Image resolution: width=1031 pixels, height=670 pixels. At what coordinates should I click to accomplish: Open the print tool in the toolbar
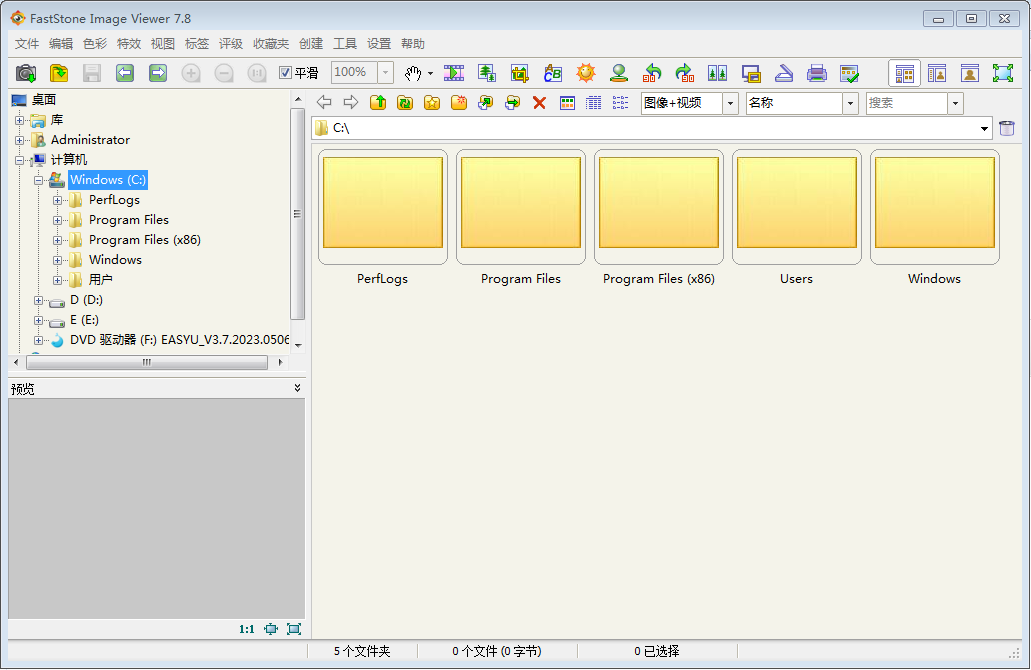817,73
